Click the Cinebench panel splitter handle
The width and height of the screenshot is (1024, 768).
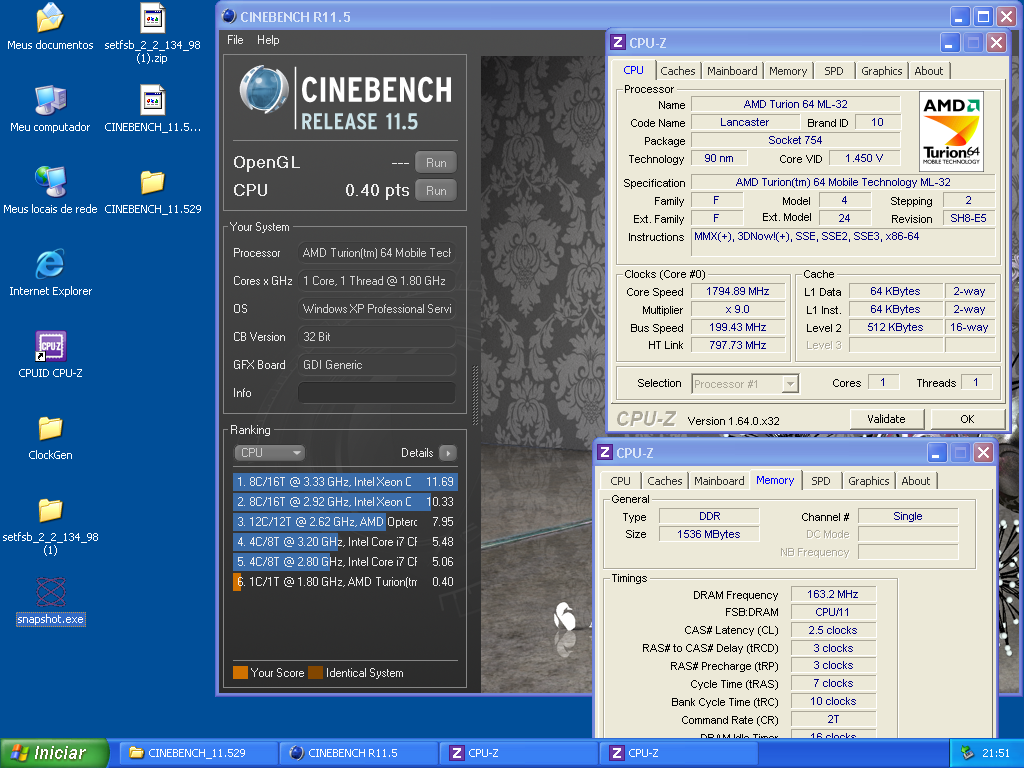pyautogui.click(x=475, y=394)
